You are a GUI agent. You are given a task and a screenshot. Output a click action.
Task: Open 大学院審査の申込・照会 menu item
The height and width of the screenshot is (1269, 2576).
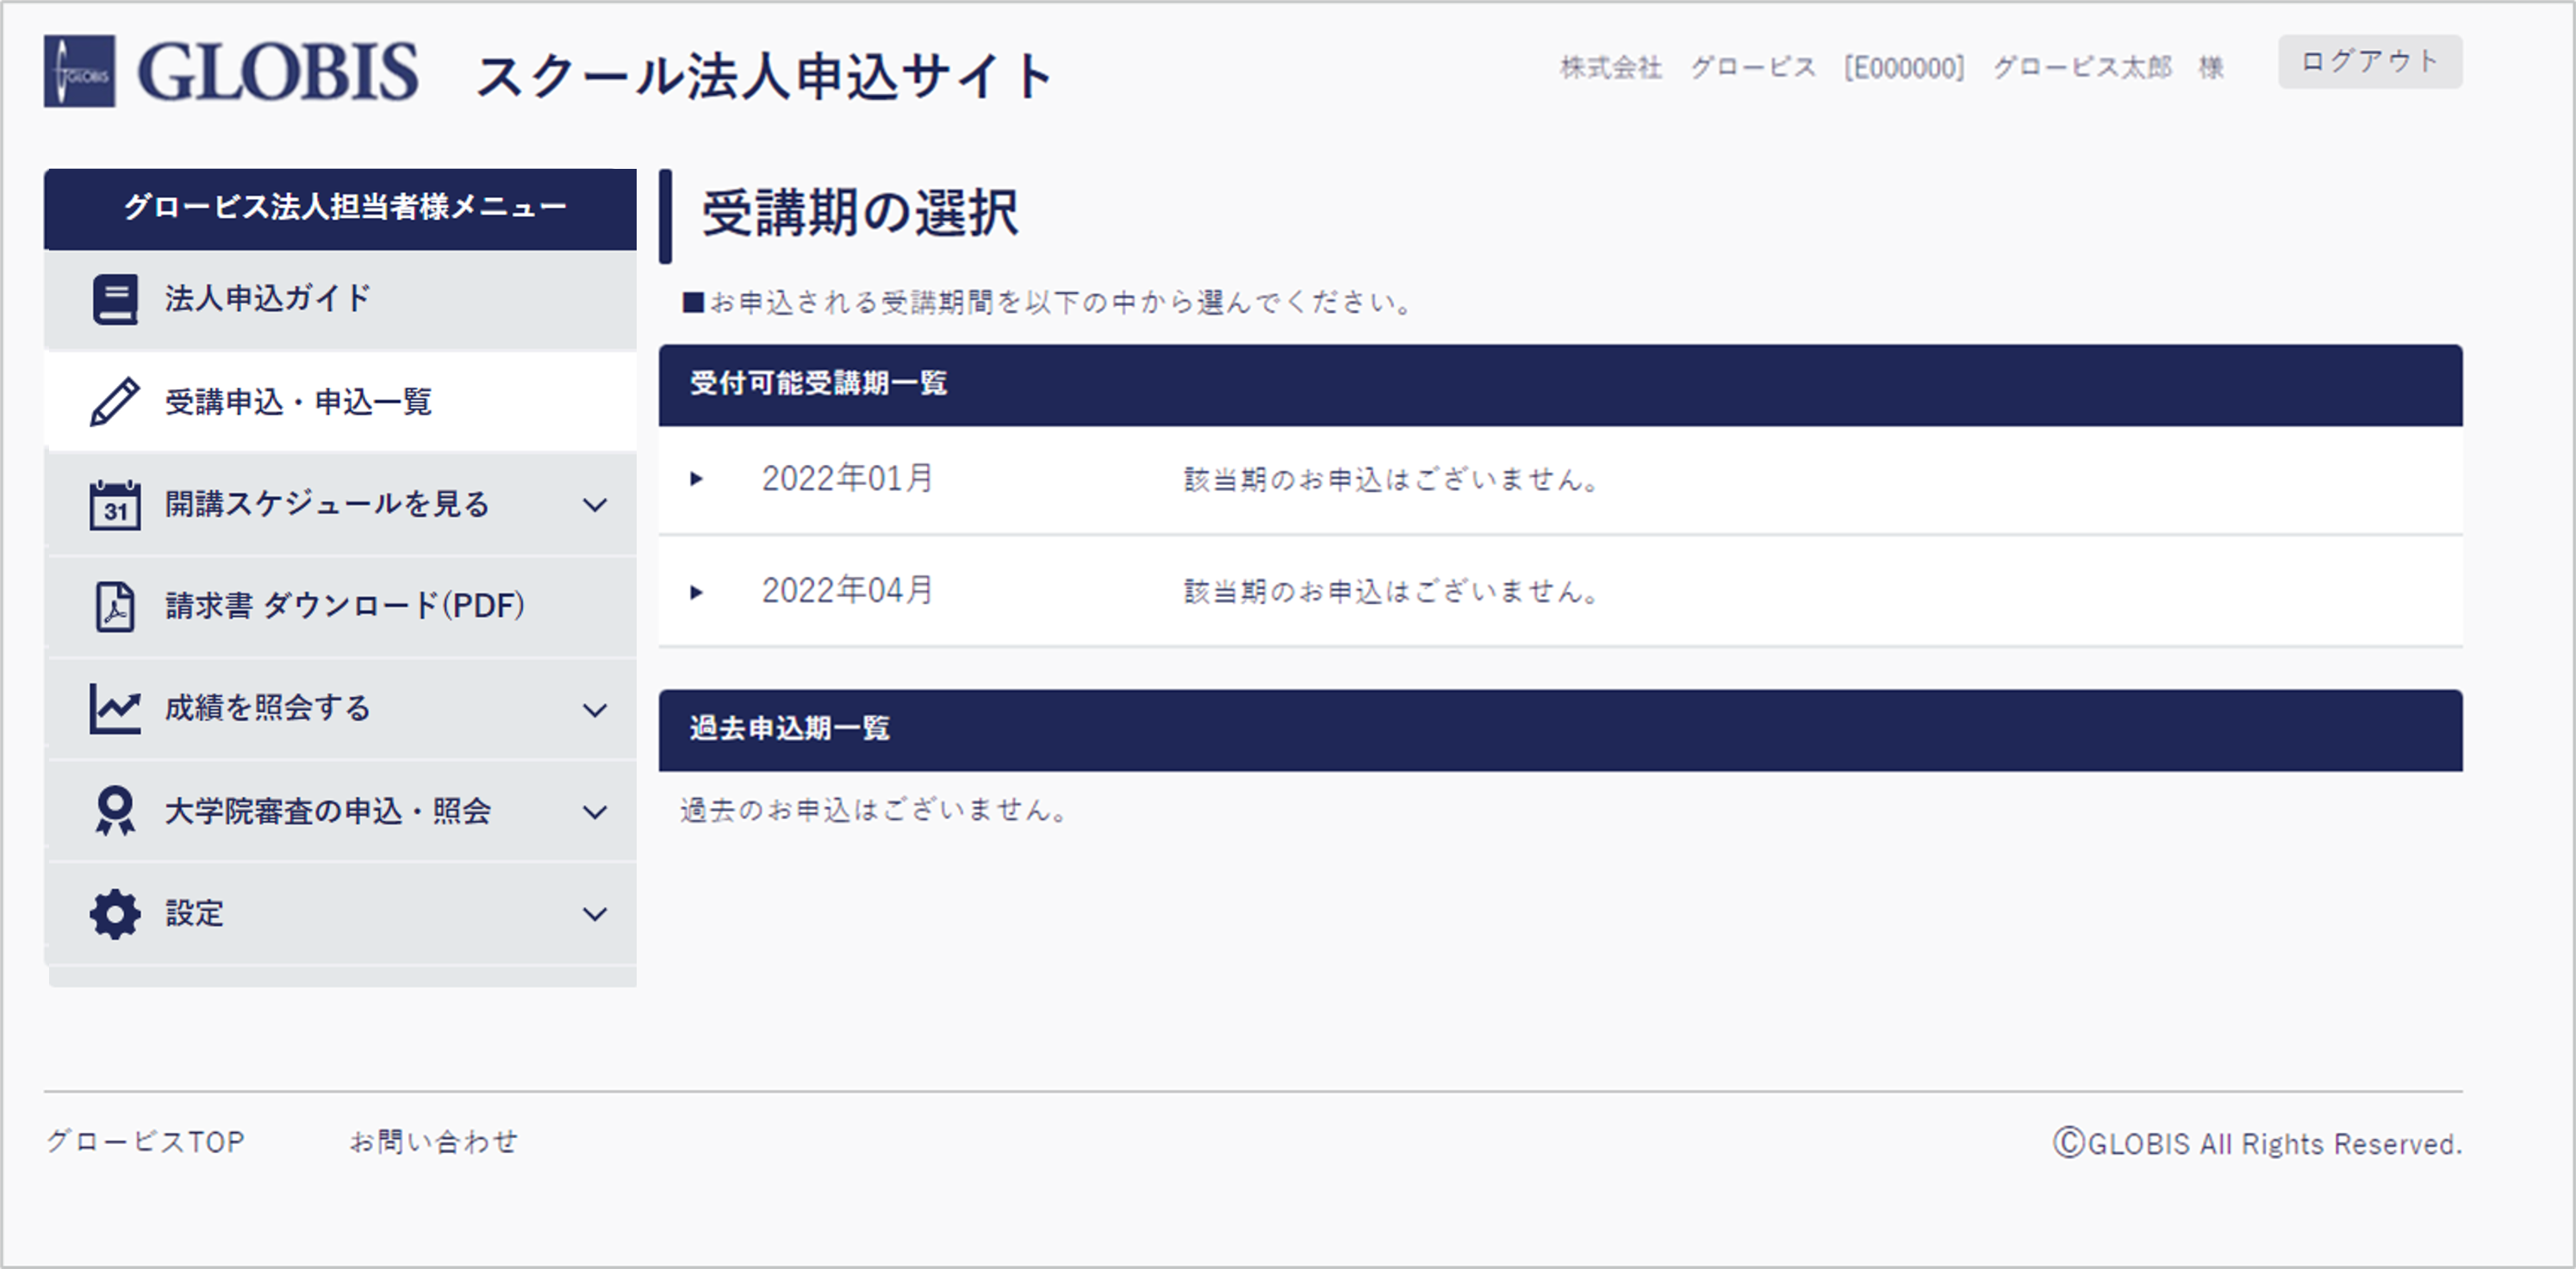coord(340,811)
